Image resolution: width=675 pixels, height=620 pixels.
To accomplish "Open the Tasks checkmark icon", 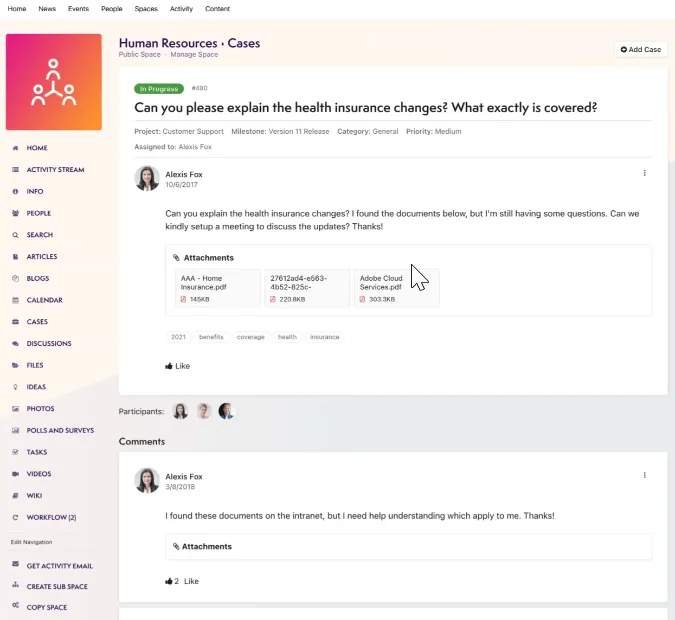I will point(15,452).
